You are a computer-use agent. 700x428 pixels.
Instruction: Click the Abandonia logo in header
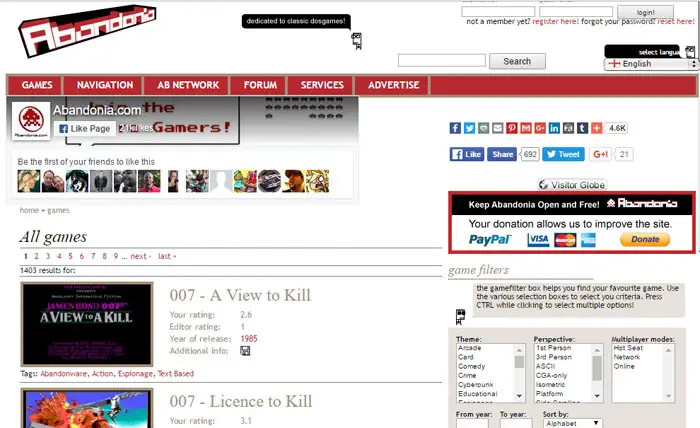86,32
